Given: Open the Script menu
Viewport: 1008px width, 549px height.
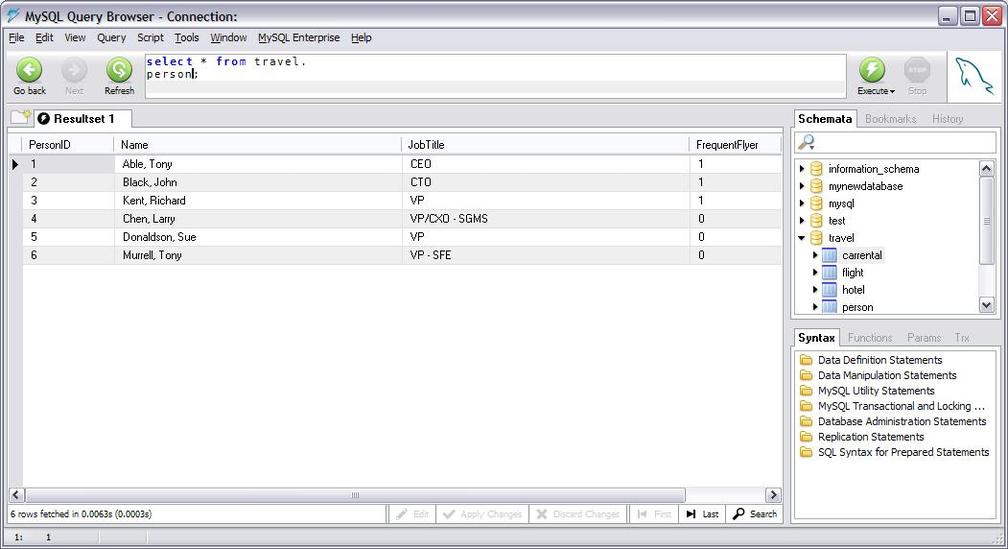Looking at the screenshot, I should tap(150, 38).
